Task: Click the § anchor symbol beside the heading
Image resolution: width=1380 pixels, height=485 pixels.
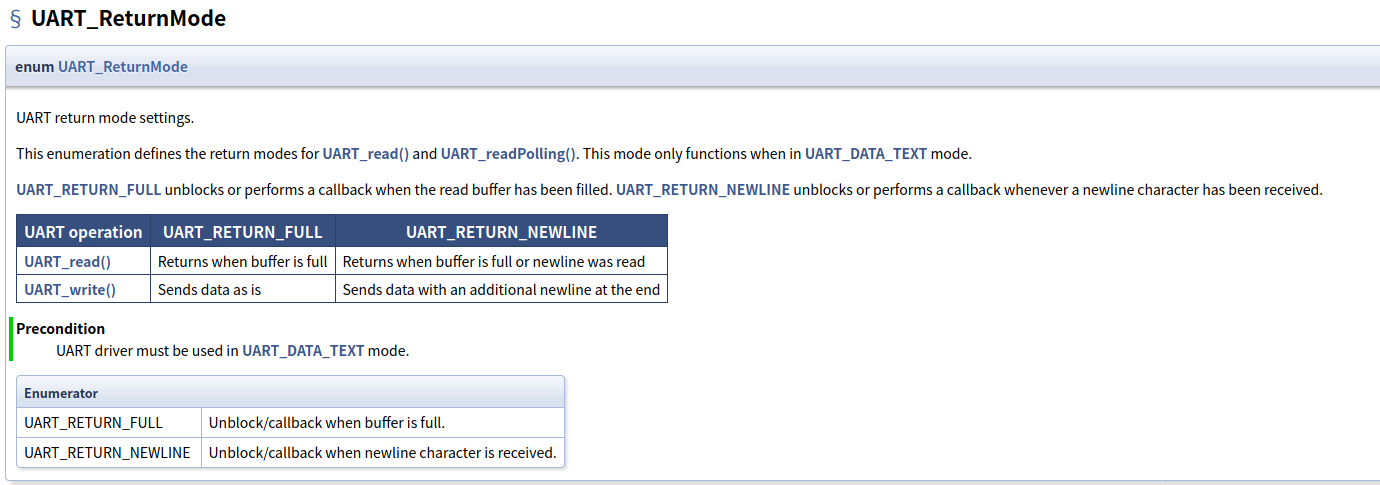Action: click(x=15, y=18)
